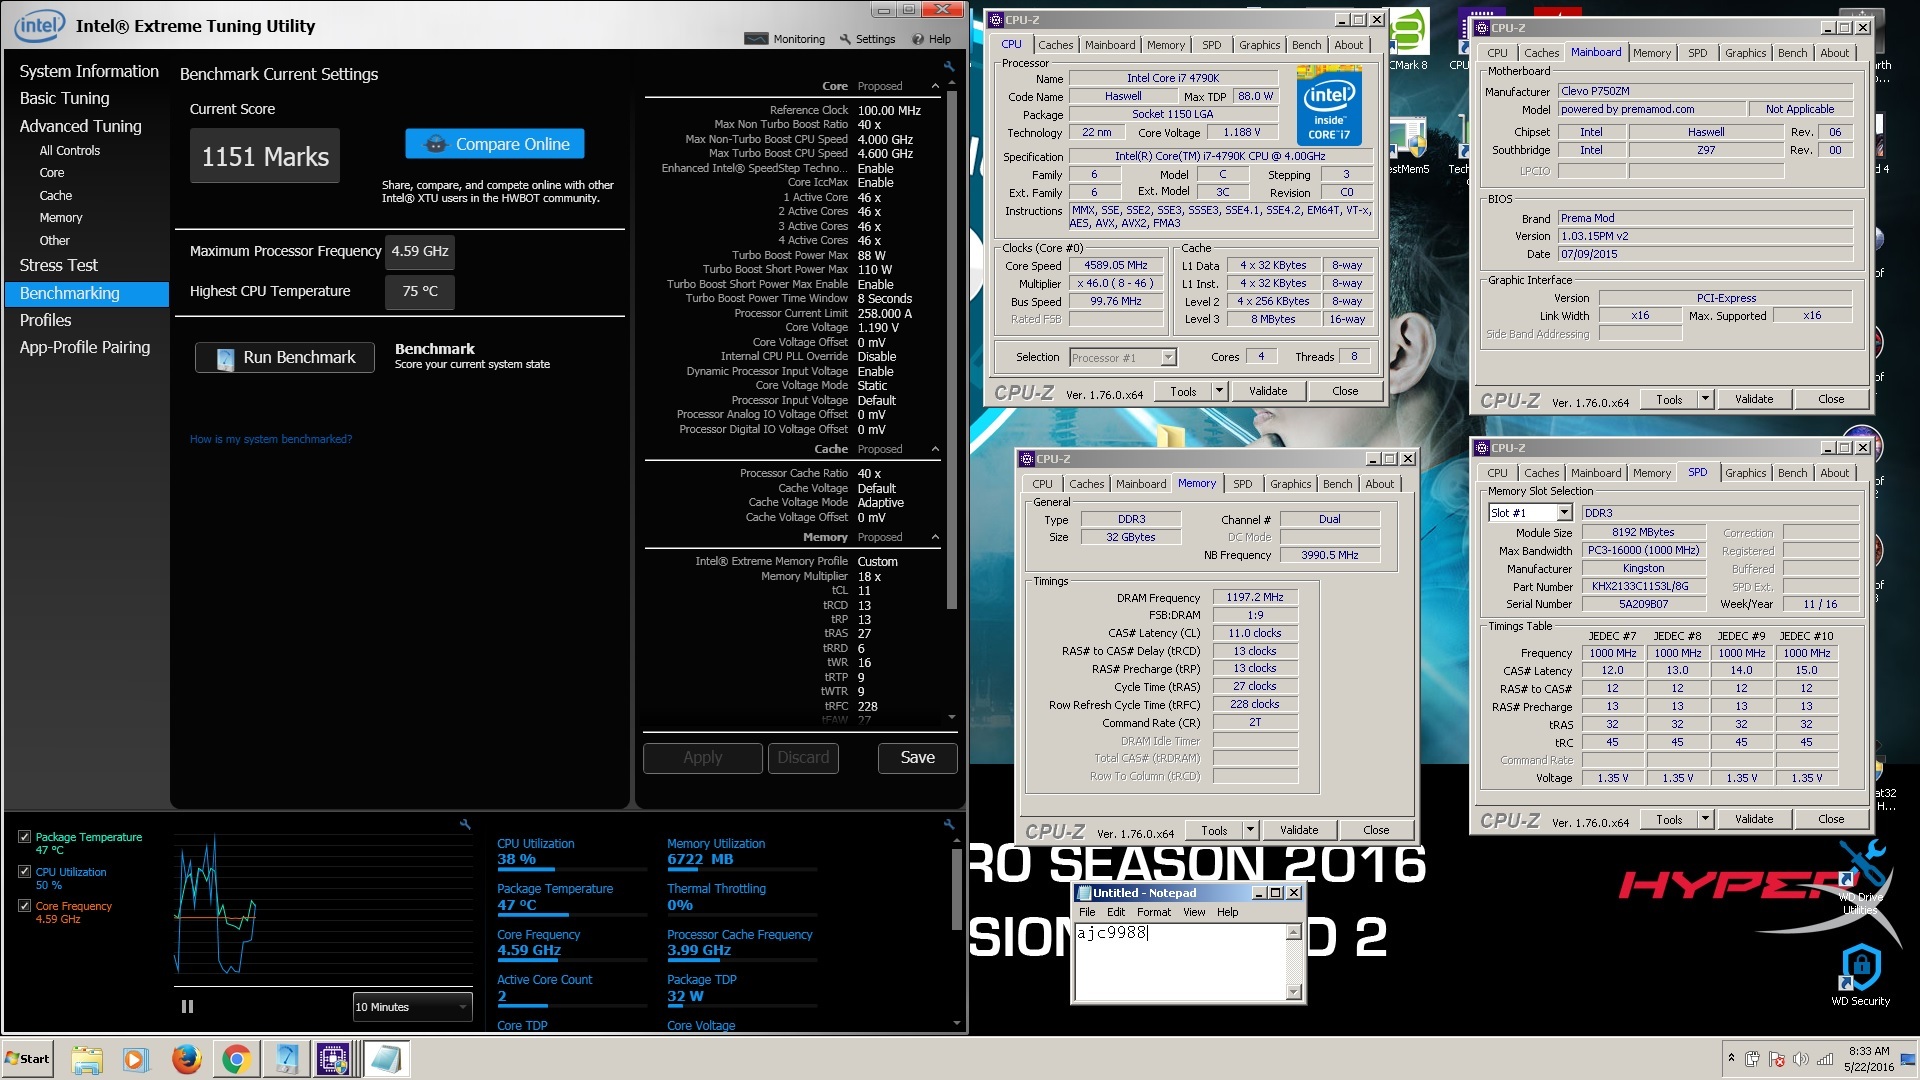
Task: Select Profiles in XTU sidebar
Action: click(x=46, y=320)
